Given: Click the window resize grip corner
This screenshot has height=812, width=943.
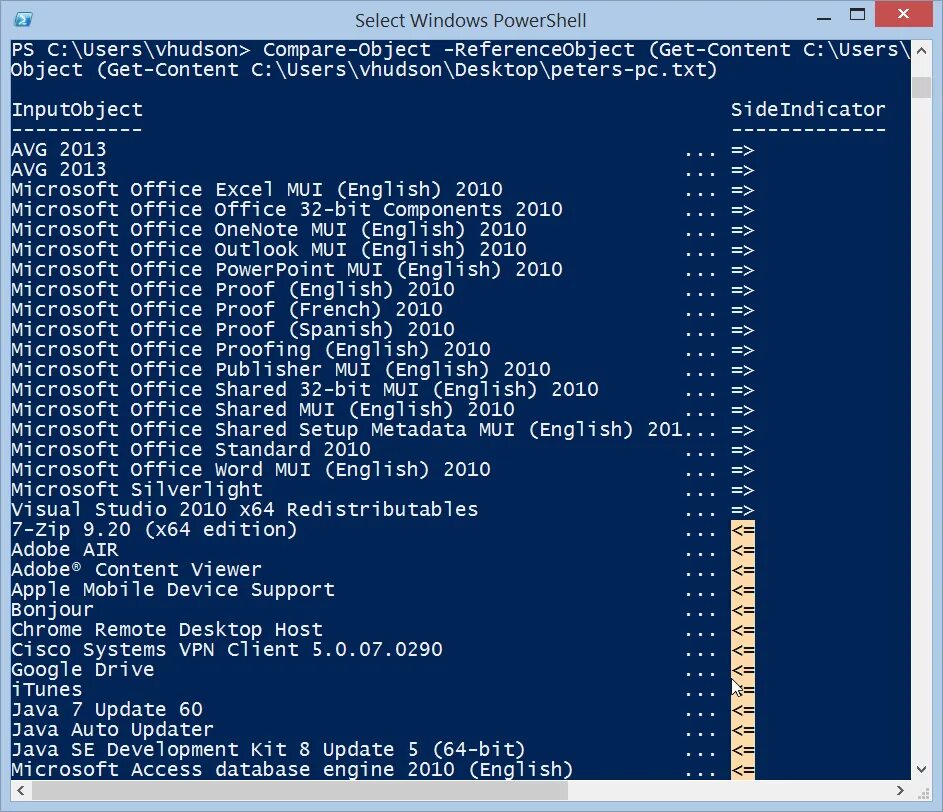Looking at the screenshot, I should pos(923,793).
